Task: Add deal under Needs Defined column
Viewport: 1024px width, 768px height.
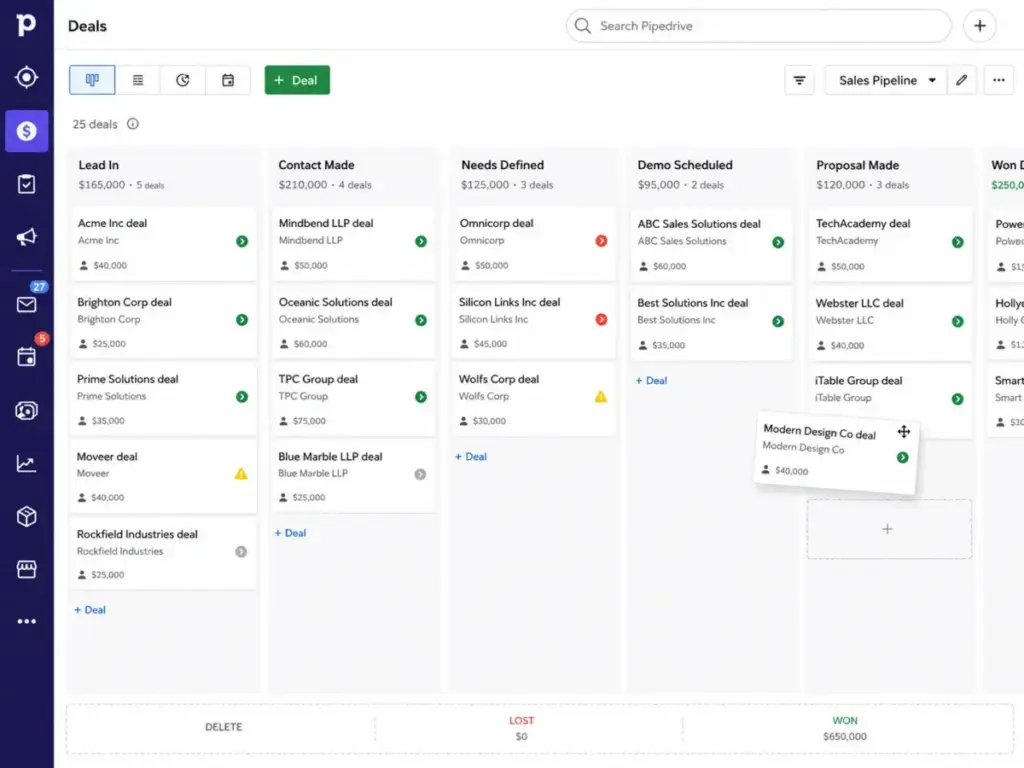Action: click(471, 456)
